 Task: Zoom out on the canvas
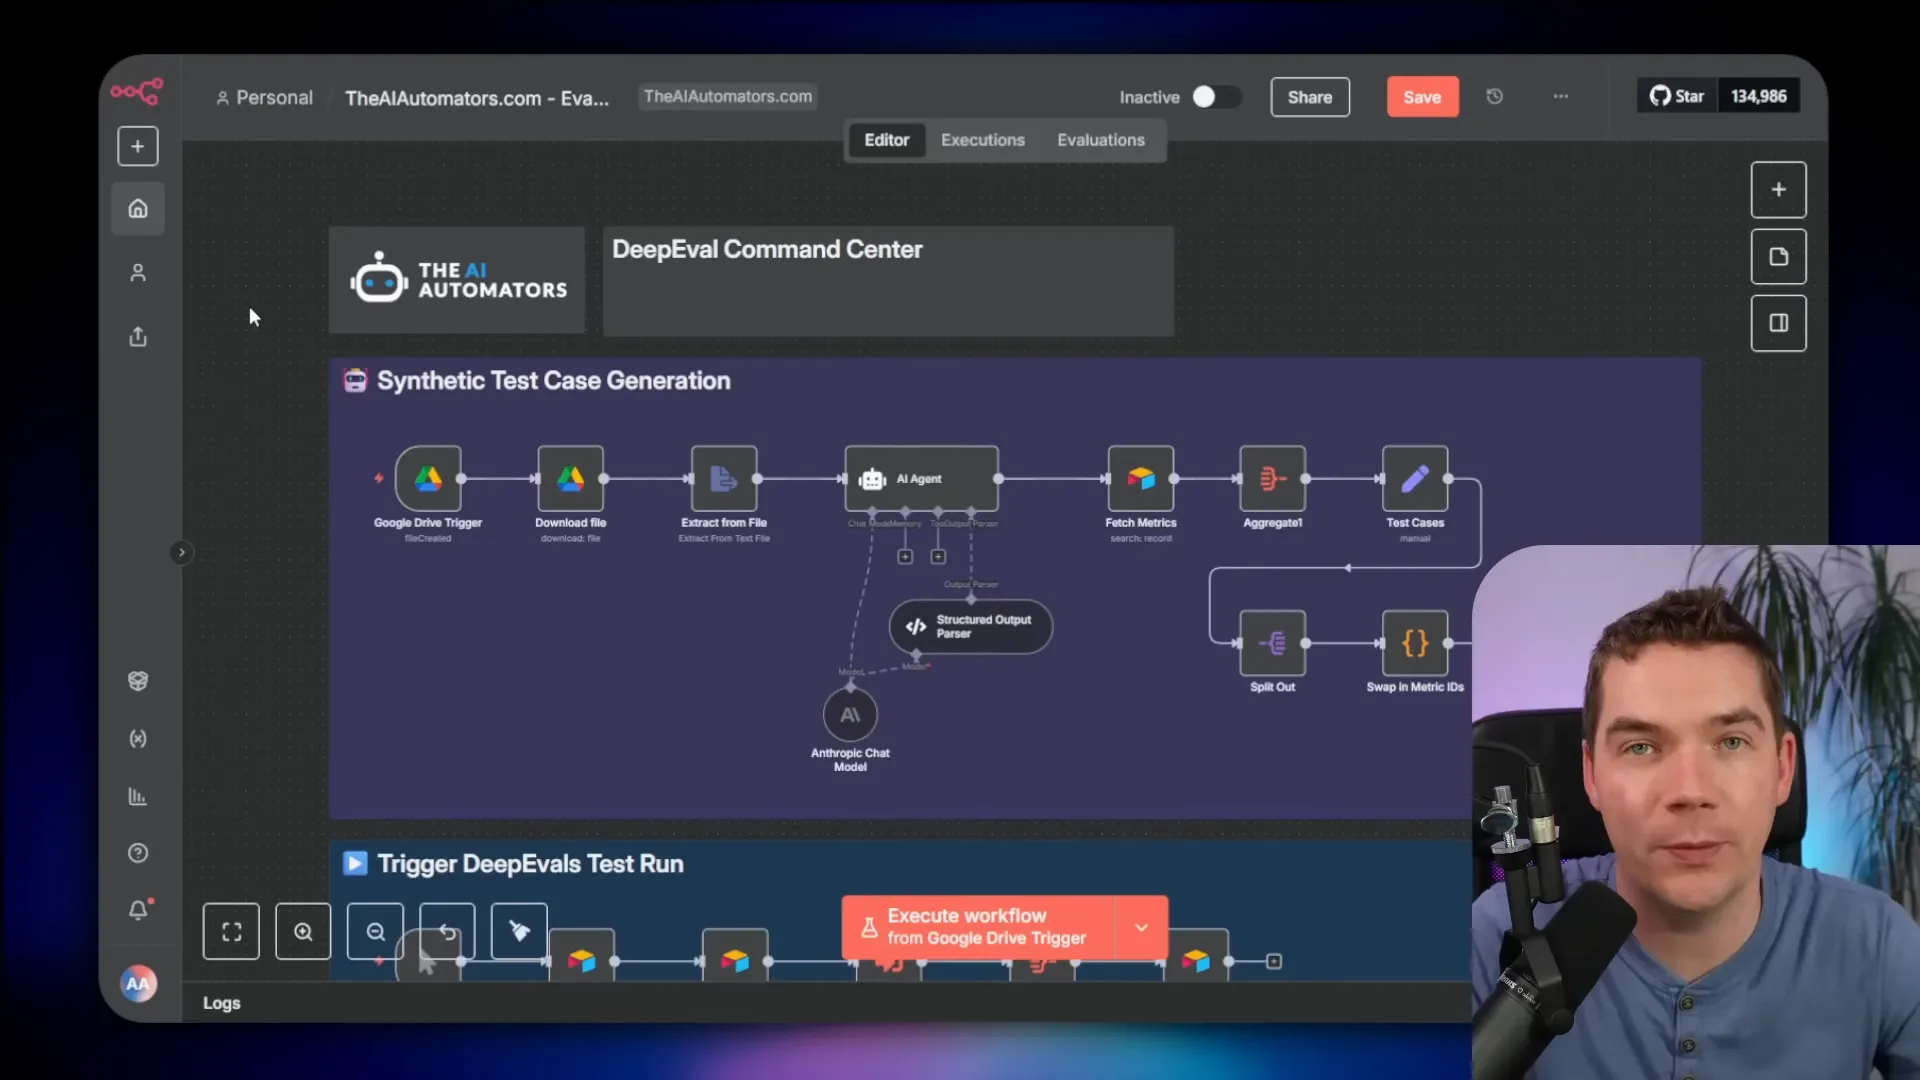[375, 932]
